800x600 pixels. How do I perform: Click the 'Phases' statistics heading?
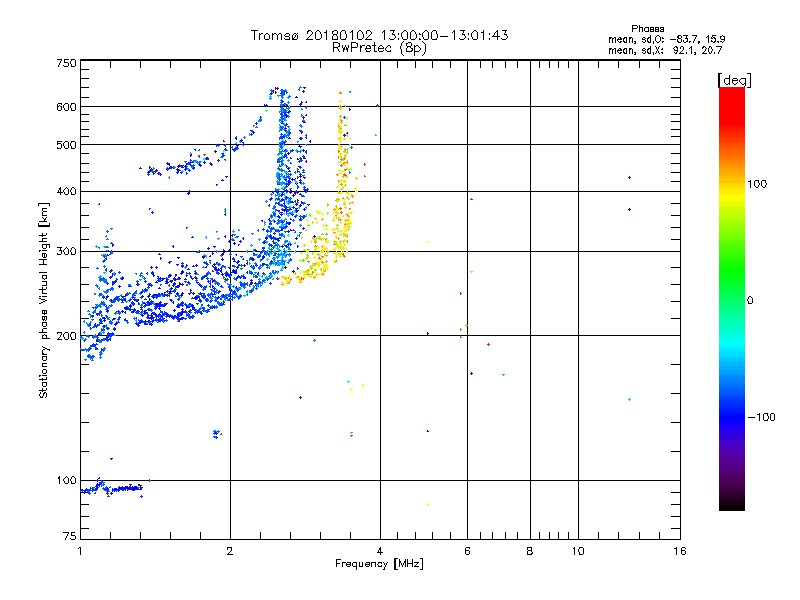tap(647, 29)
